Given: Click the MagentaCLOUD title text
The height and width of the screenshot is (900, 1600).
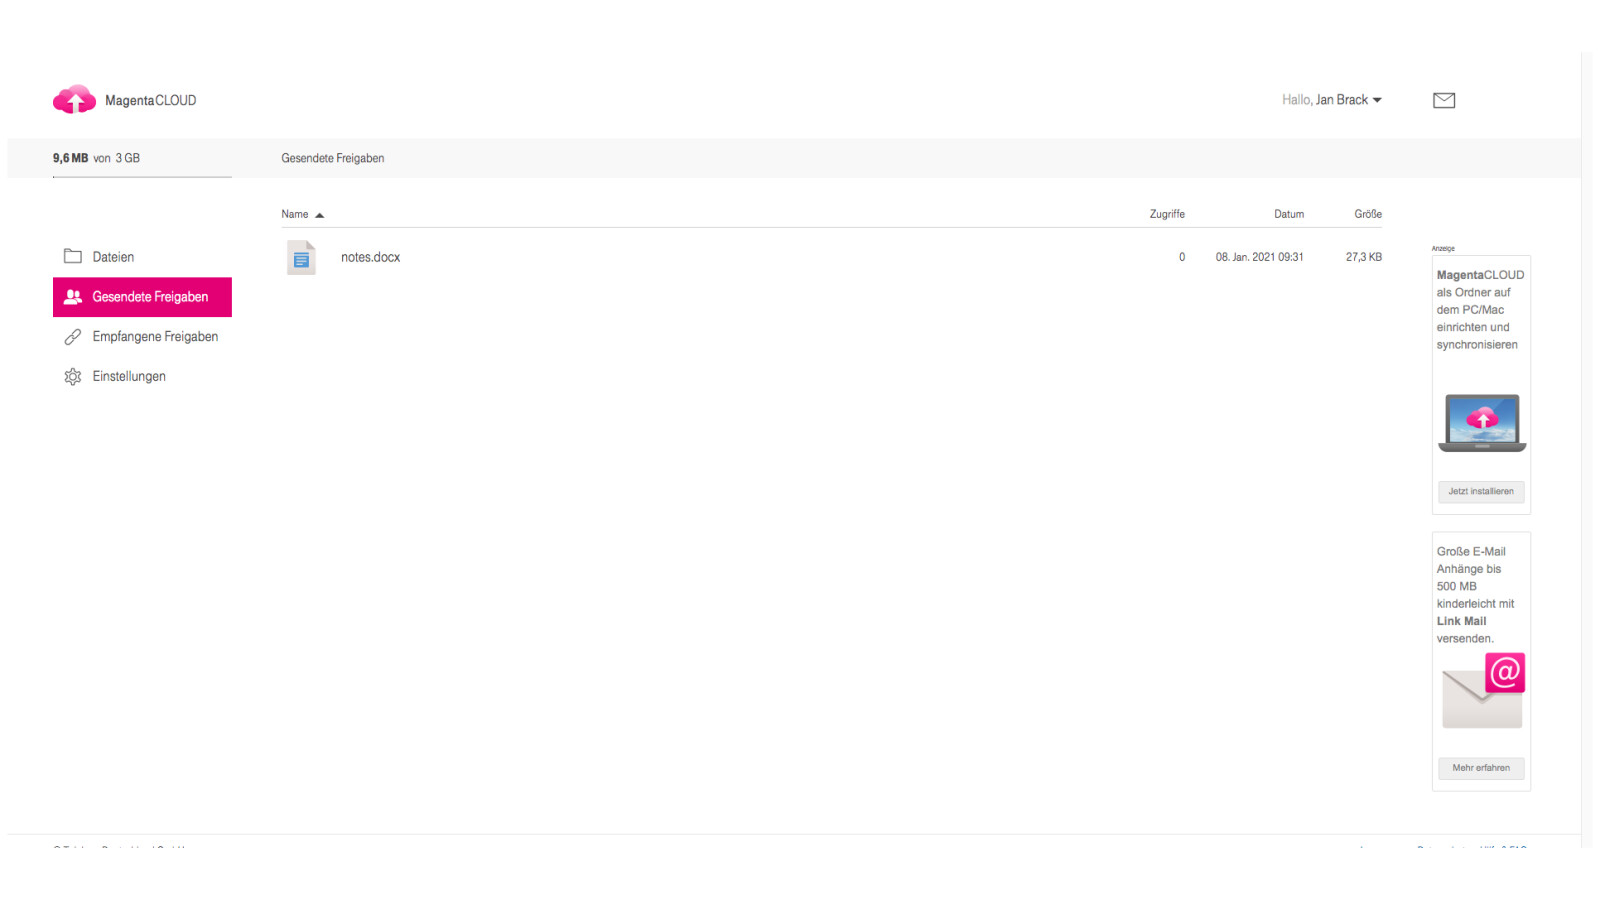Looking at the screenshot, I should (151, 100).
